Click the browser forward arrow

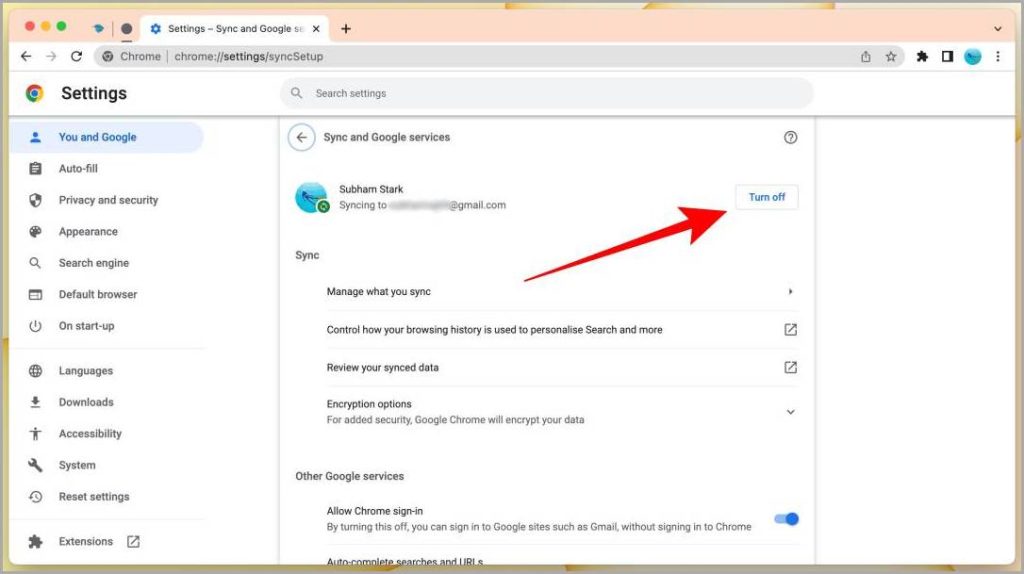[51, 56]
